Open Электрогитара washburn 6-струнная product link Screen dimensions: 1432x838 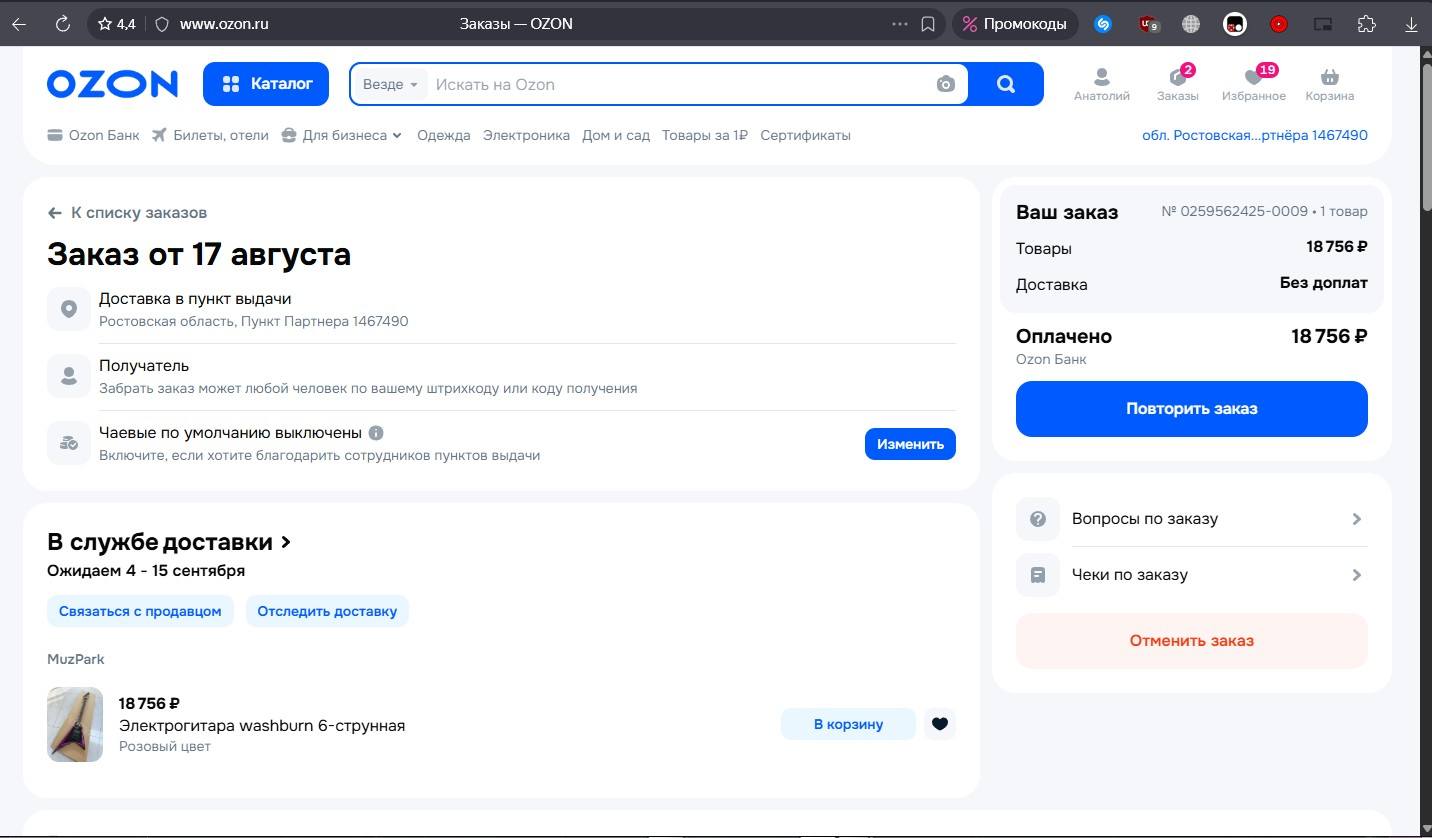click(262, 725)
